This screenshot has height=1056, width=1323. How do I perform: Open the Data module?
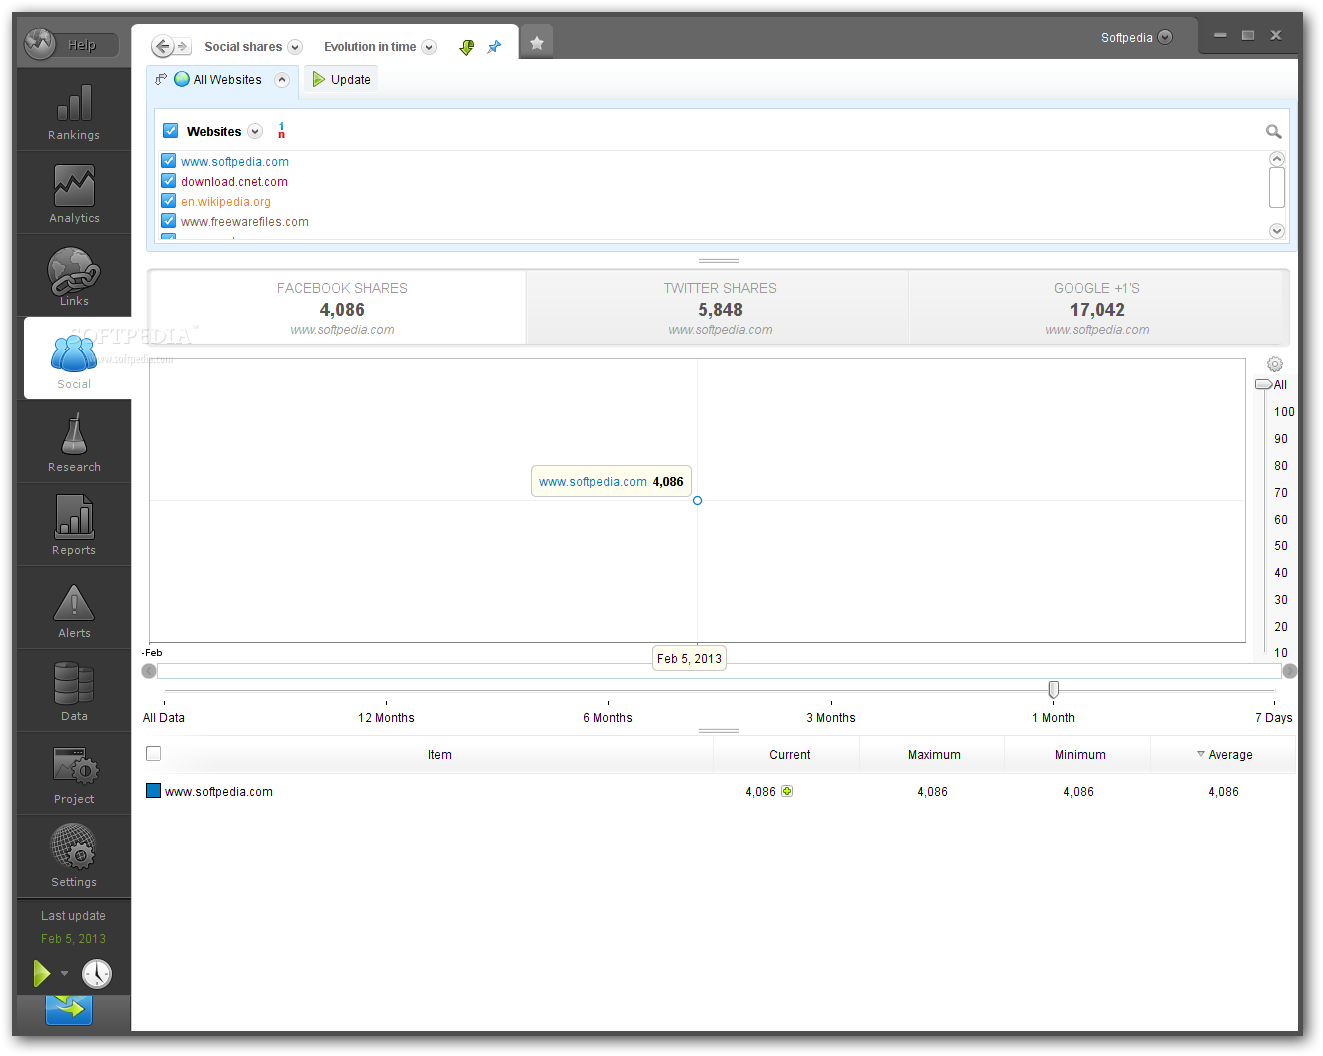[74, 691]
